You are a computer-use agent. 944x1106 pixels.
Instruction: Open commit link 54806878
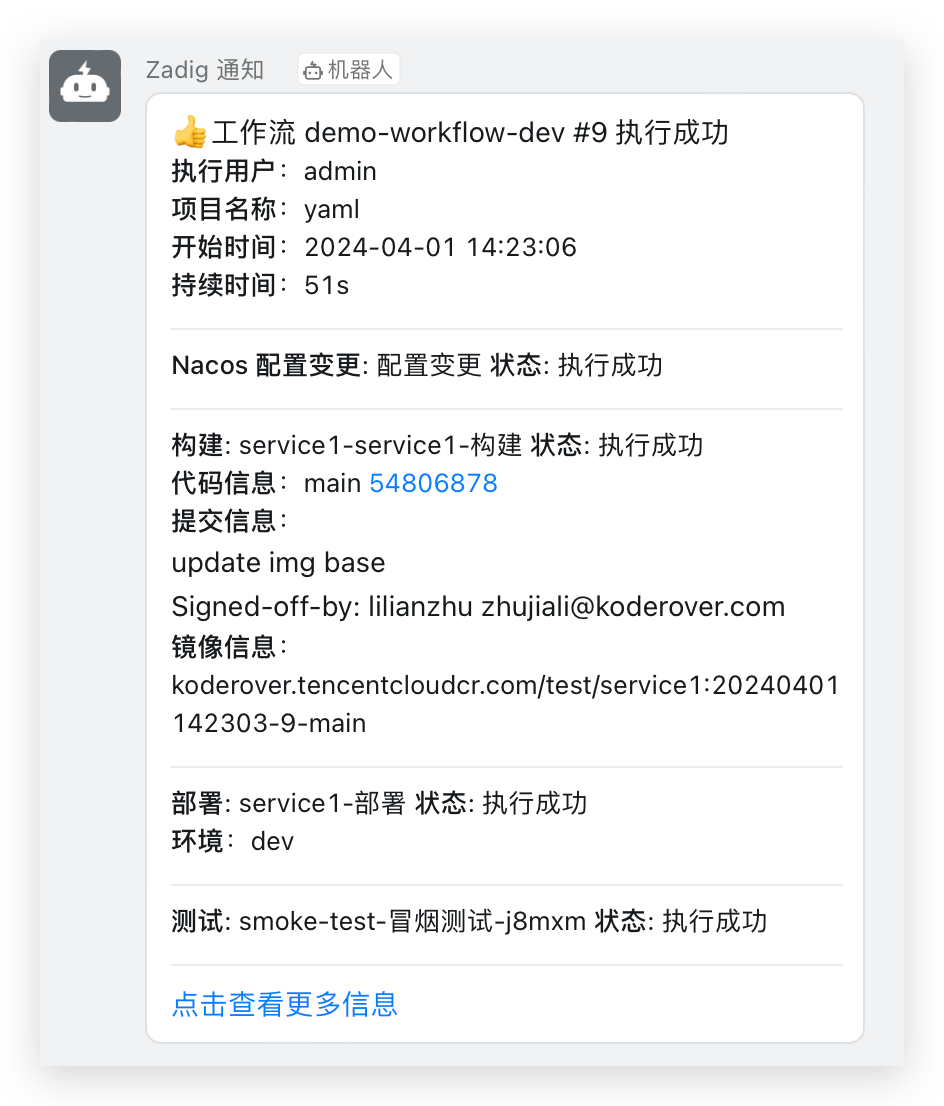[433, 483]
